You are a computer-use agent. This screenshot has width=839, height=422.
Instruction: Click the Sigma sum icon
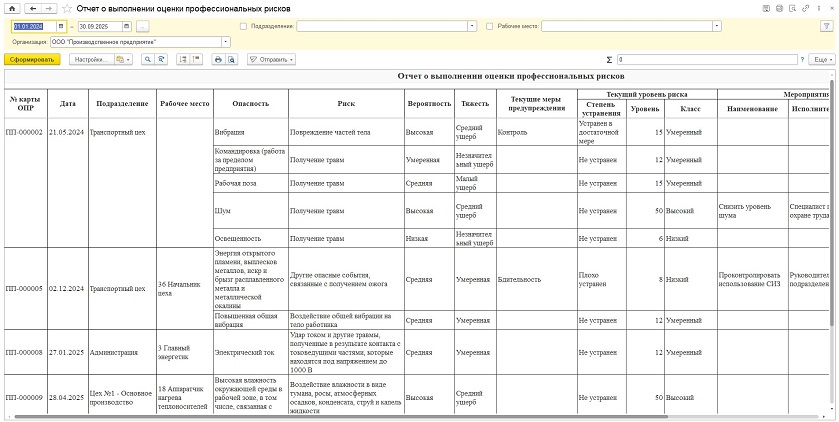(609, 60)
